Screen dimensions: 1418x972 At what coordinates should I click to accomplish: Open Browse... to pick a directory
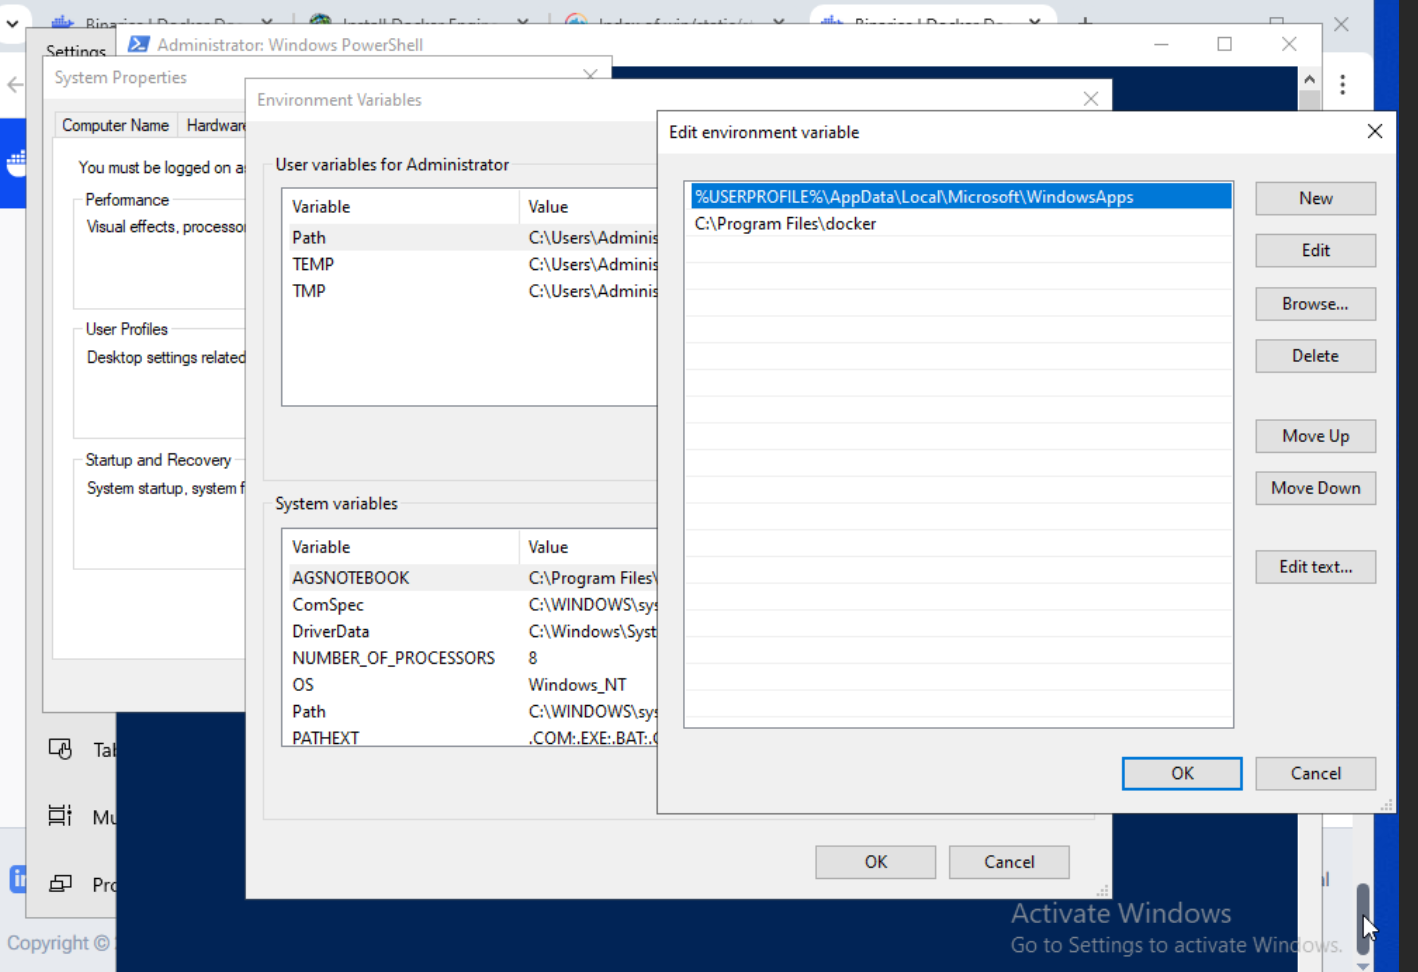click(x=1315, y=304)
